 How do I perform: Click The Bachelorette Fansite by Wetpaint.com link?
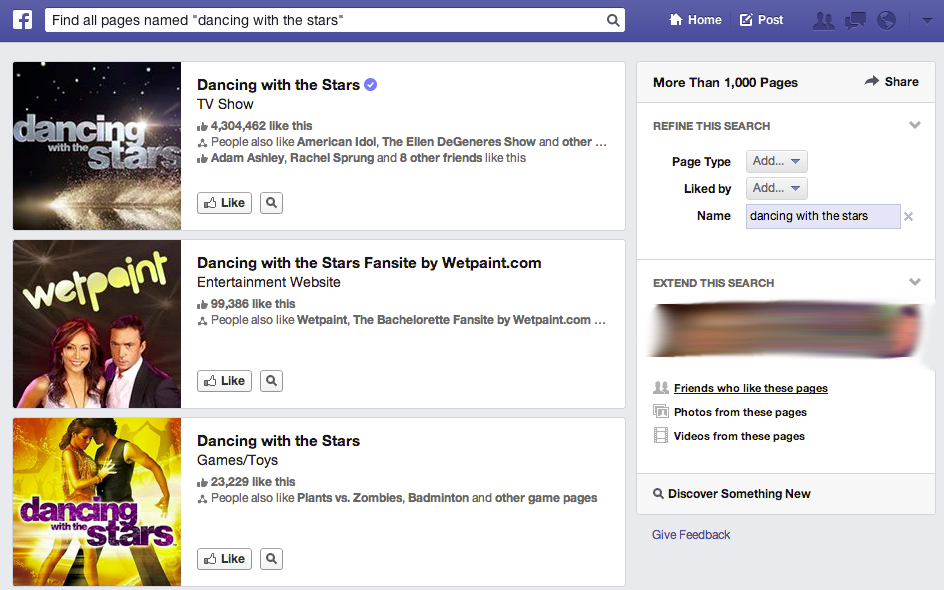click(471, 320)
